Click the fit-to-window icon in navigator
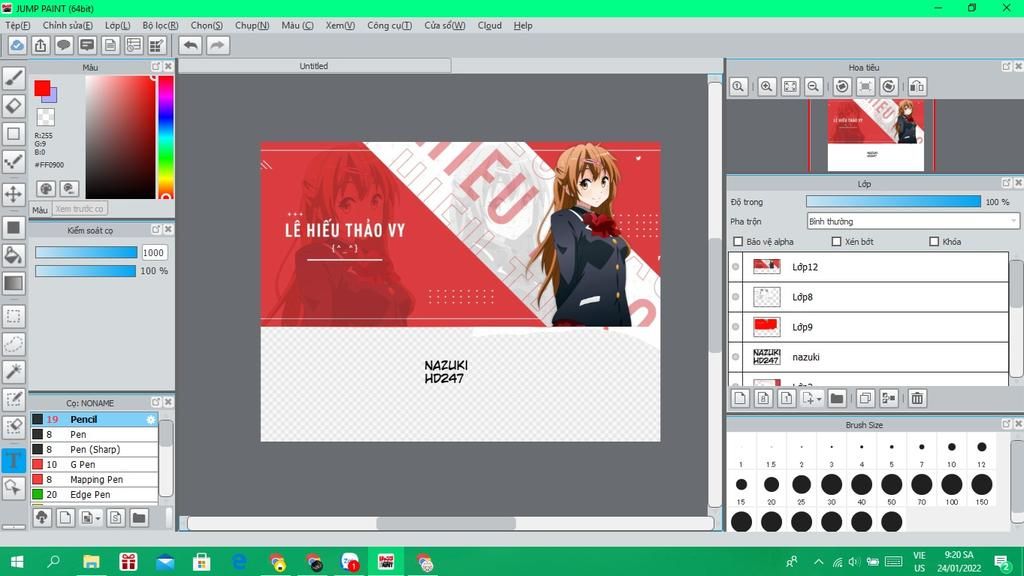 (790, 86)
